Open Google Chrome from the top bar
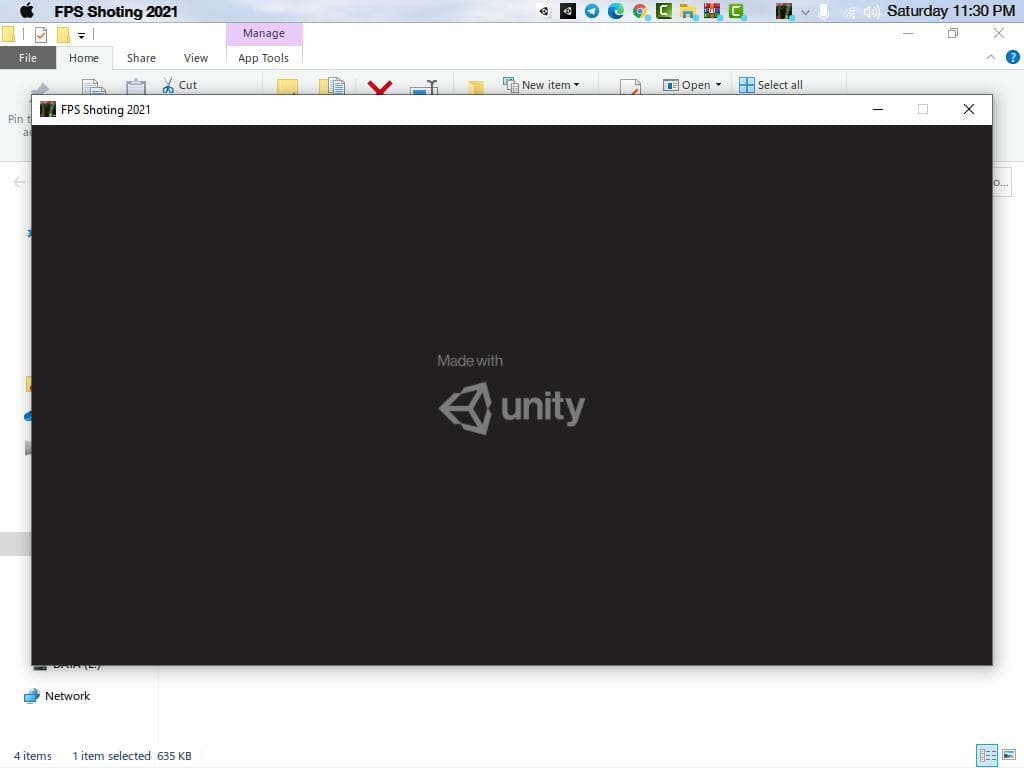The width and height of the screenshot is (1024, 768). [x=640, y=10]
